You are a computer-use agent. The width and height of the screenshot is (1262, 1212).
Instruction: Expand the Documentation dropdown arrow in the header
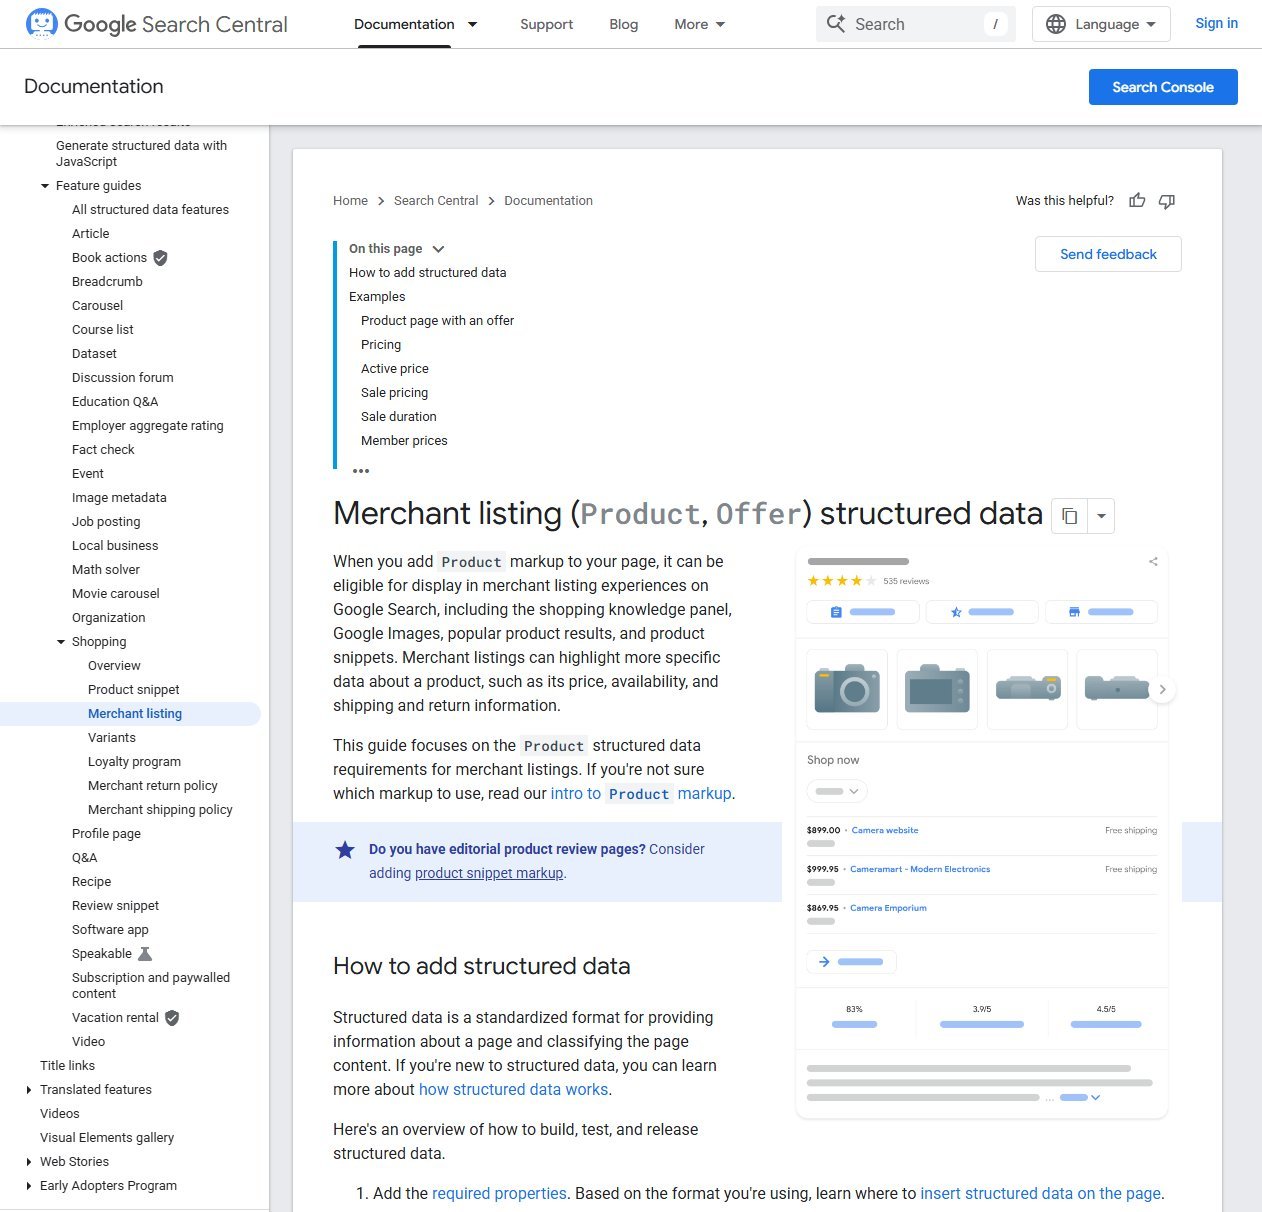(473, 24)
